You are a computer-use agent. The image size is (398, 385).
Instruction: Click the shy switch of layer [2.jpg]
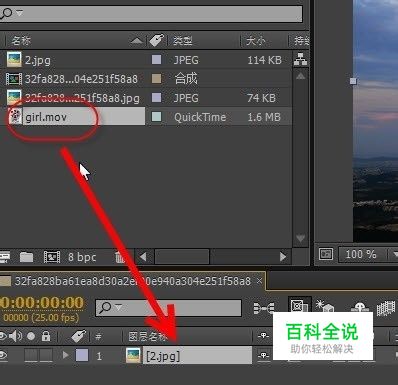(x=263, y=356)
